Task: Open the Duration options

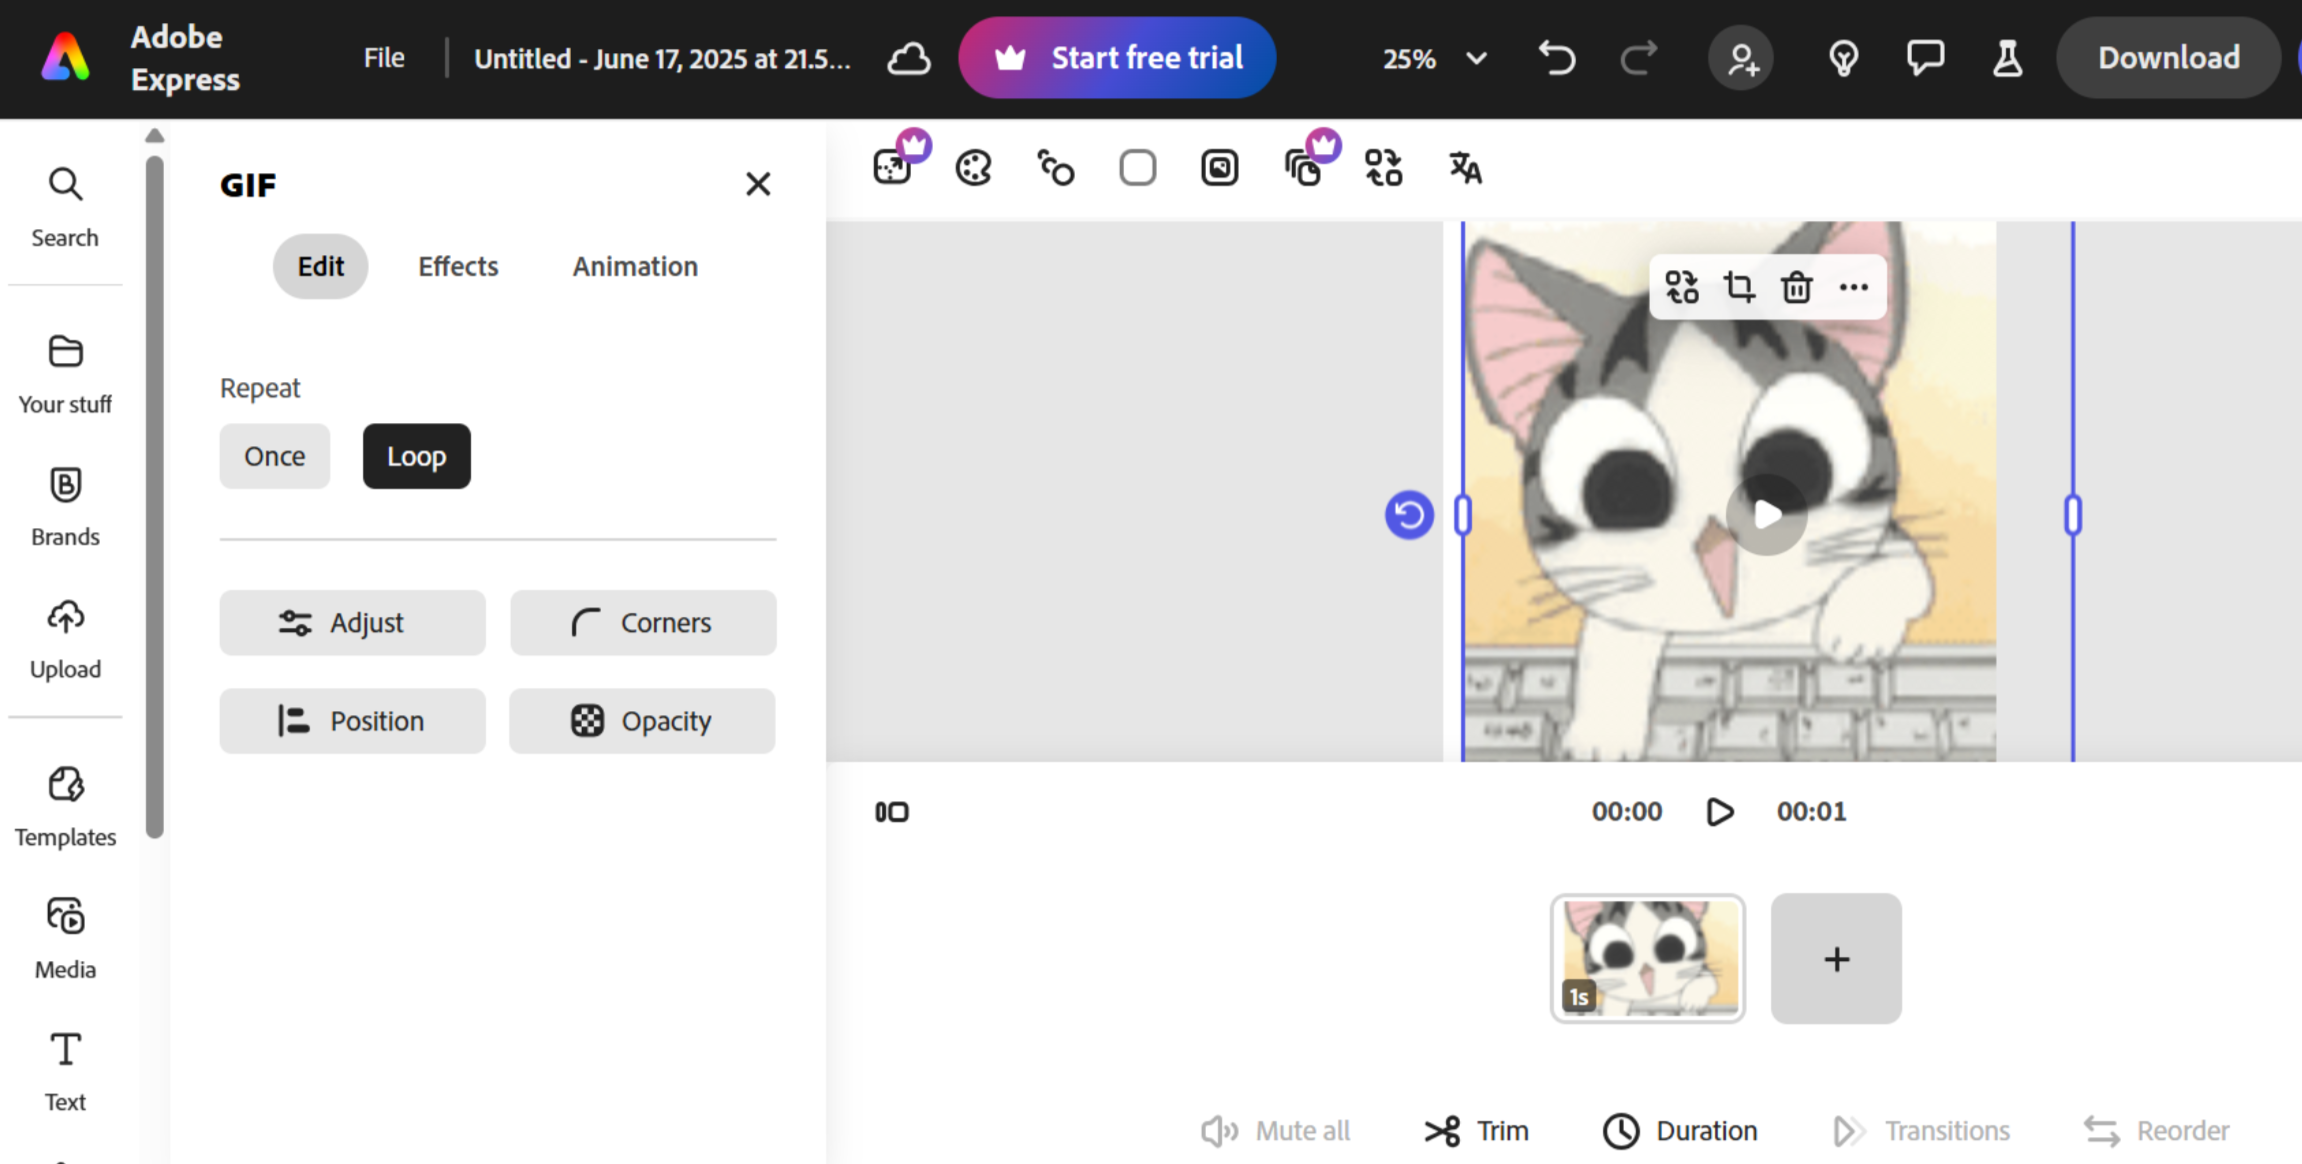Action: coord(1679,1130)
